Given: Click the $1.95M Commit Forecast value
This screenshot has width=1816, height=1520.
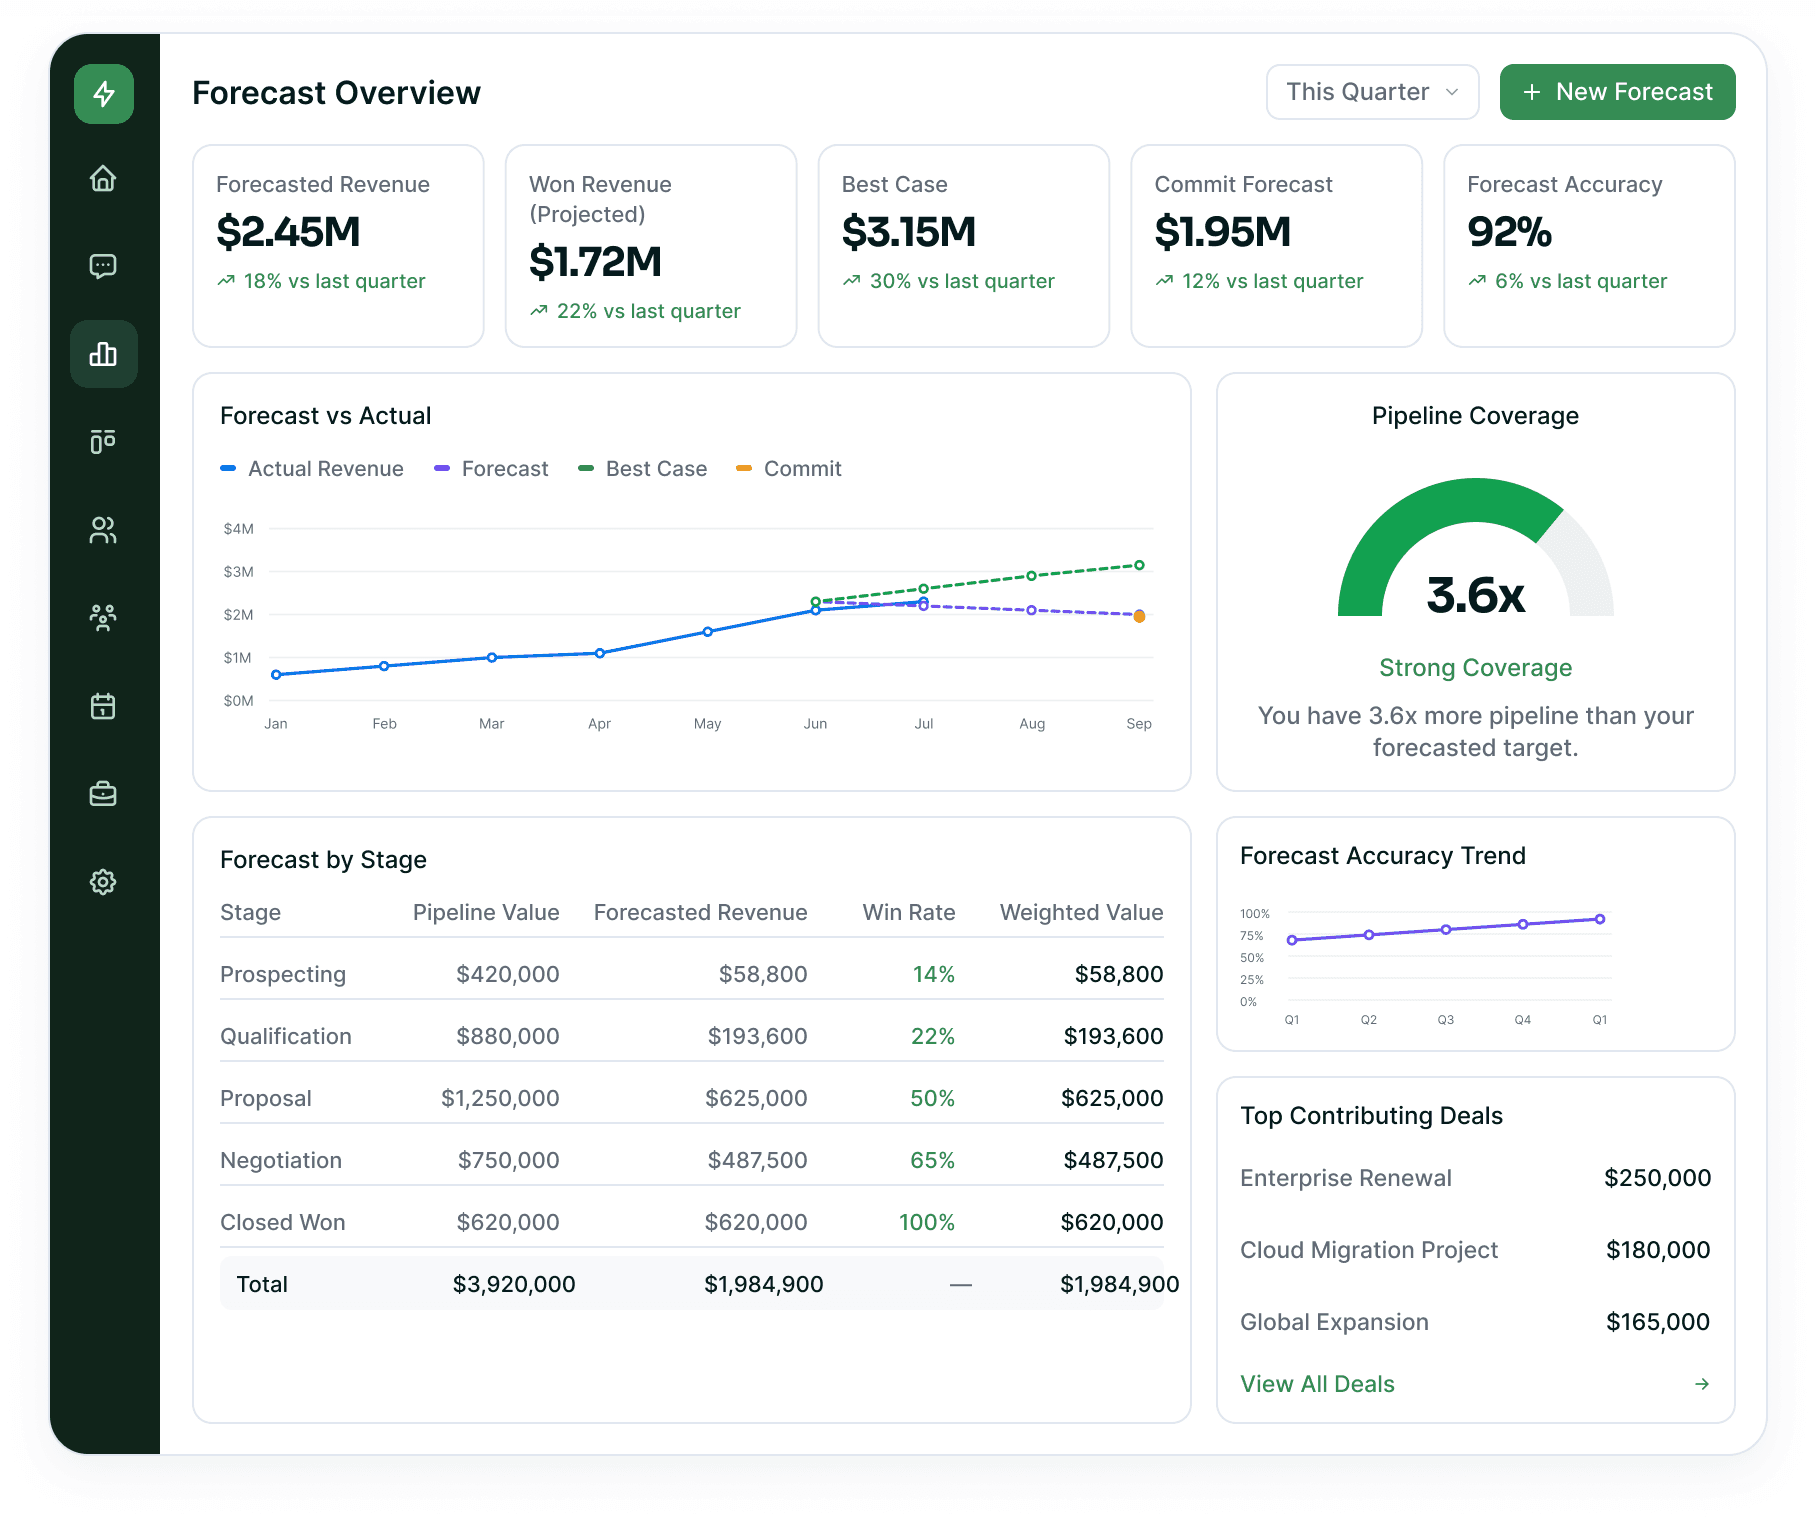Looking at the screenshot, I should pos(1222,232).
